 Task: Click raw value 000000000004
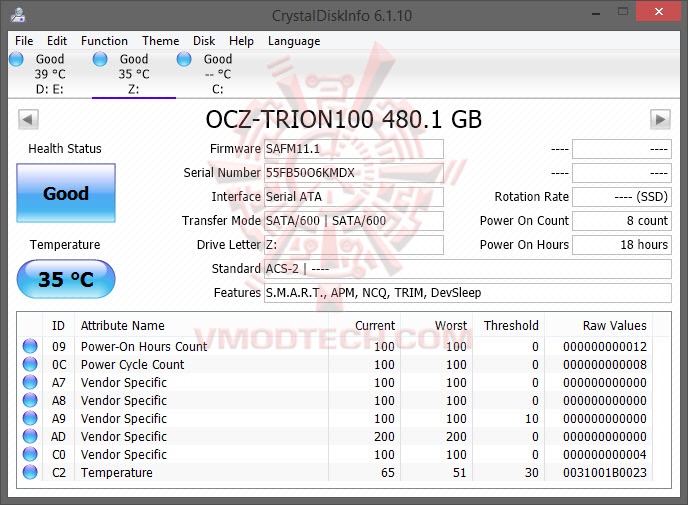605,455
